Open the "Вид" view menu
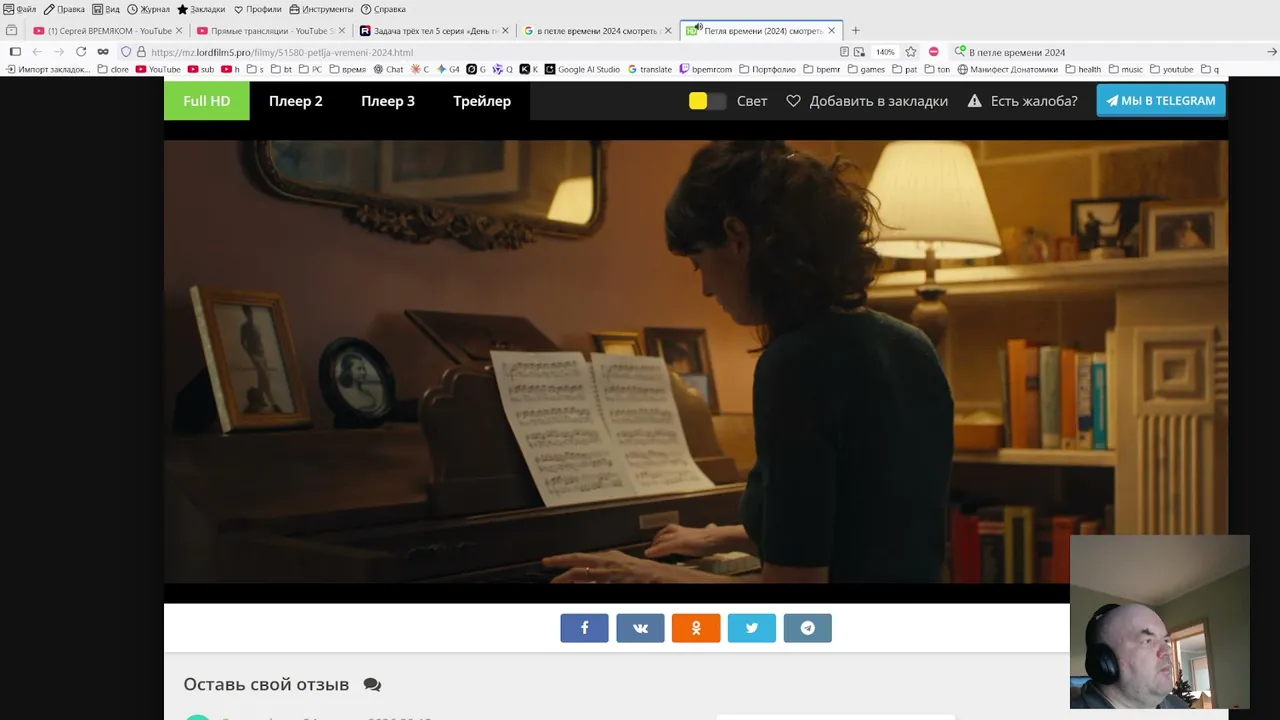This screenshot has height=720, width=1280. pos(106,9)
